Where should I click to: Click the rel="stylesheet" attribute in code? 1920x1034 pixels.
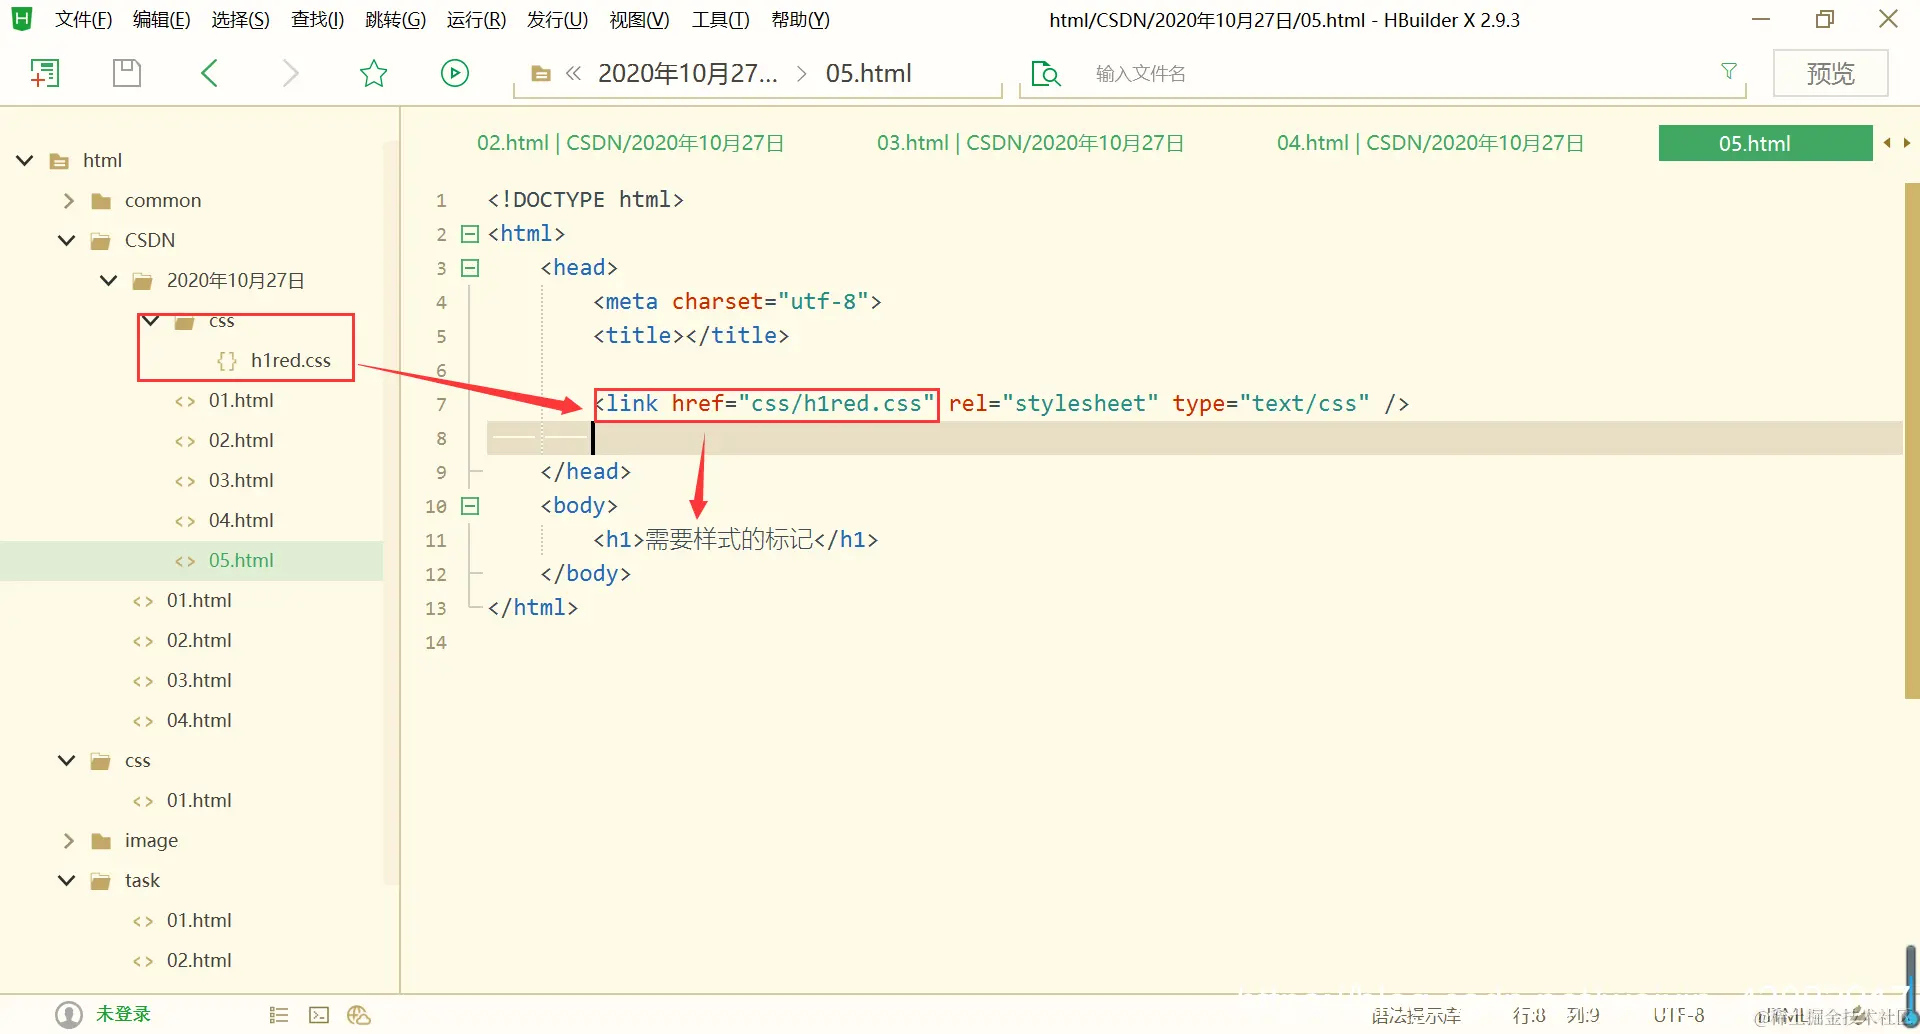[x=1054, y=404]
